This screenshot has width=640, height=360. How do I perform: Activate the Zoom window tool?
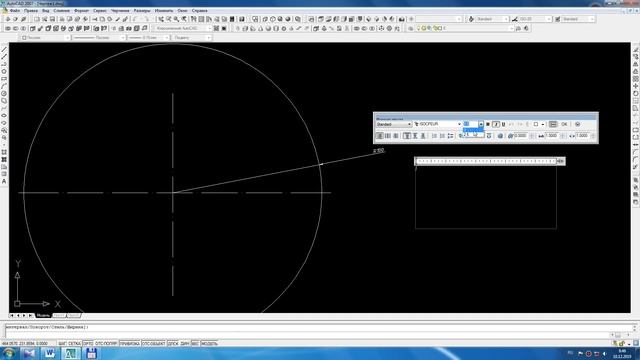(176, 19)
